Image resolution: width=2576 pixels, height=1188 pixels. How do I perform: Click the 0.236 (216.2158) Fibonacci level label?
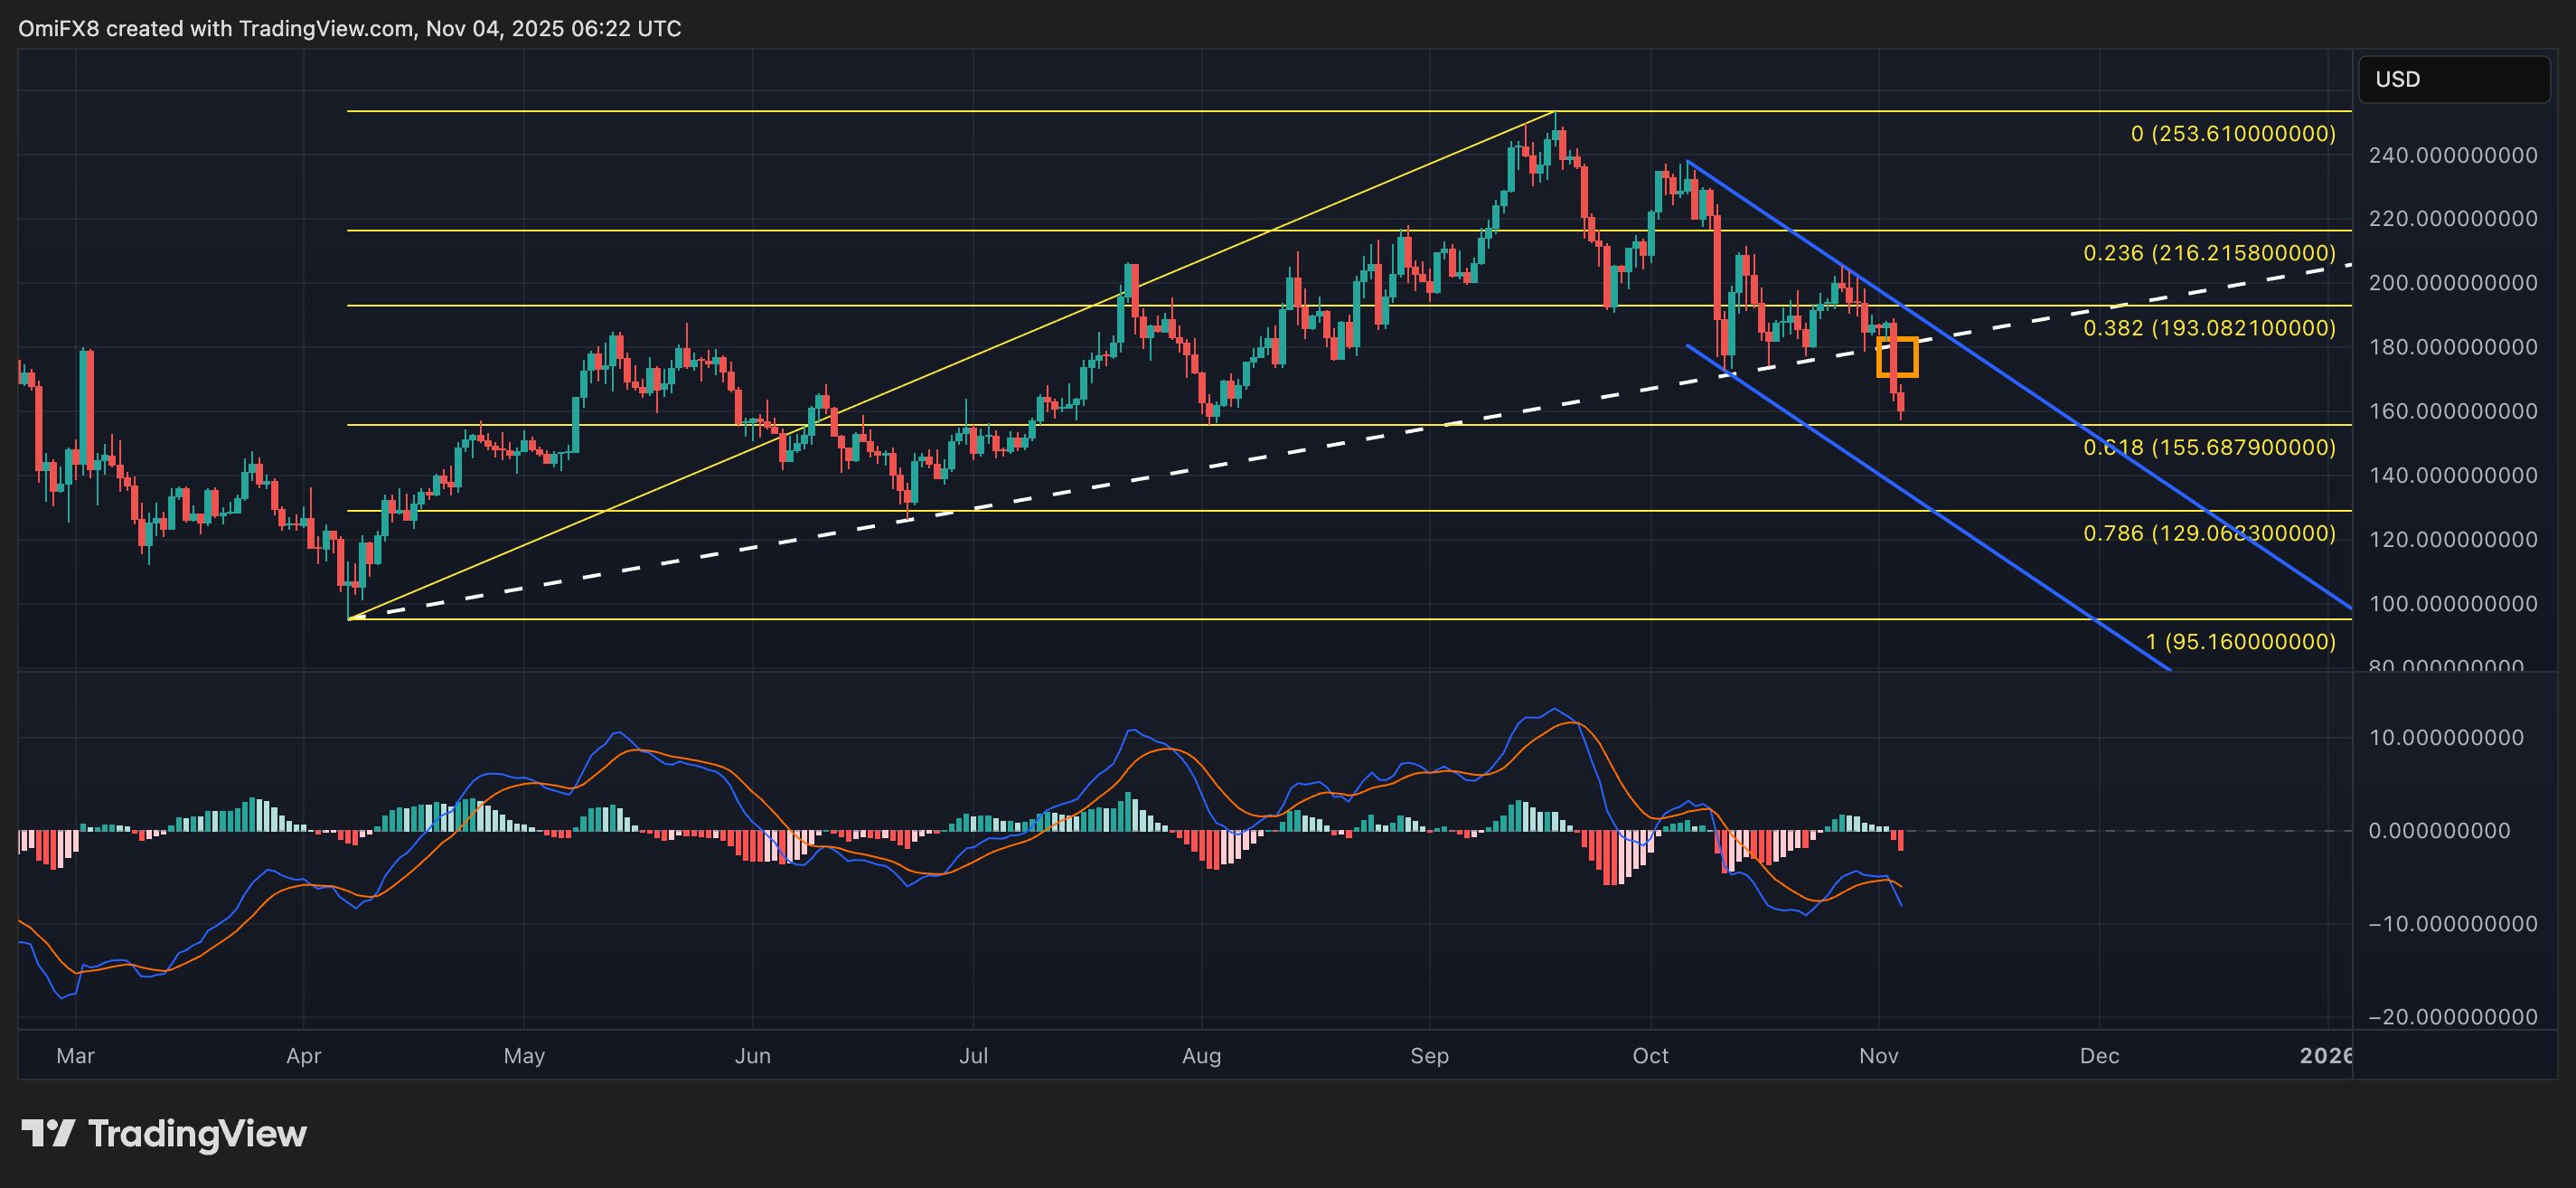pos(2208,253)
